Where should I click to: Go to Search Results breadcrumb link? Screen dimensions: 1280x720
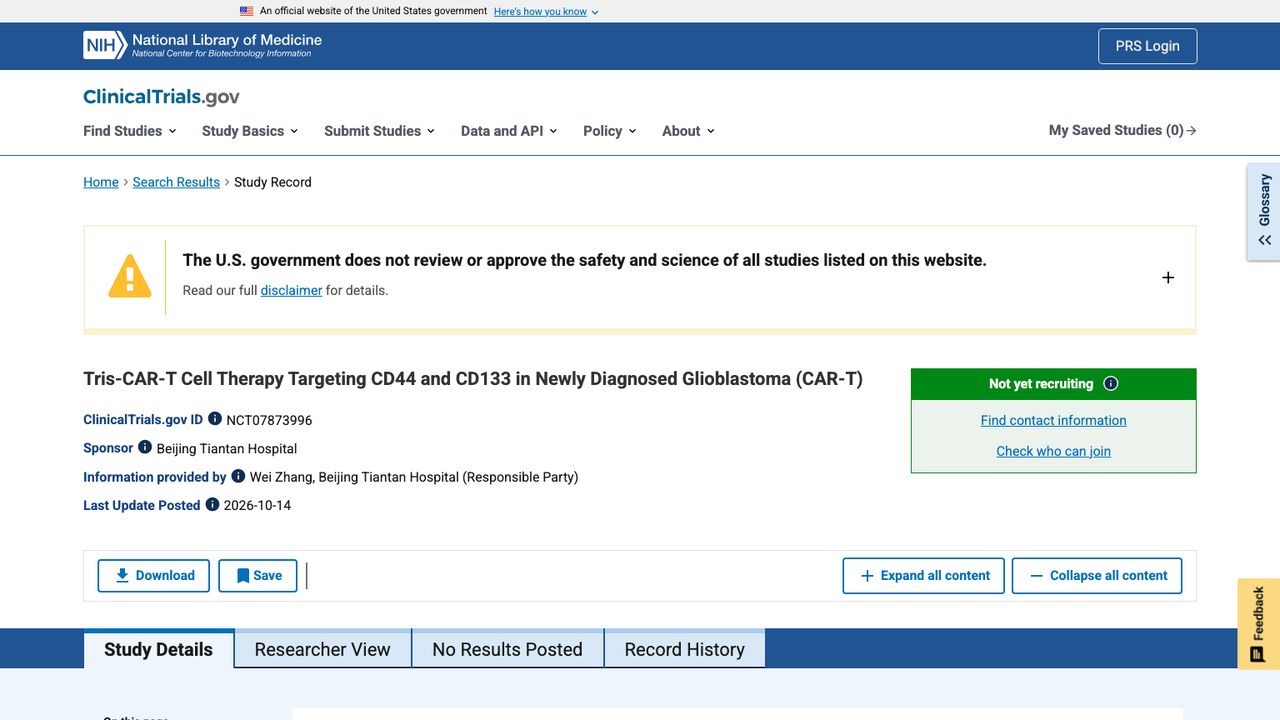(176, 182)
